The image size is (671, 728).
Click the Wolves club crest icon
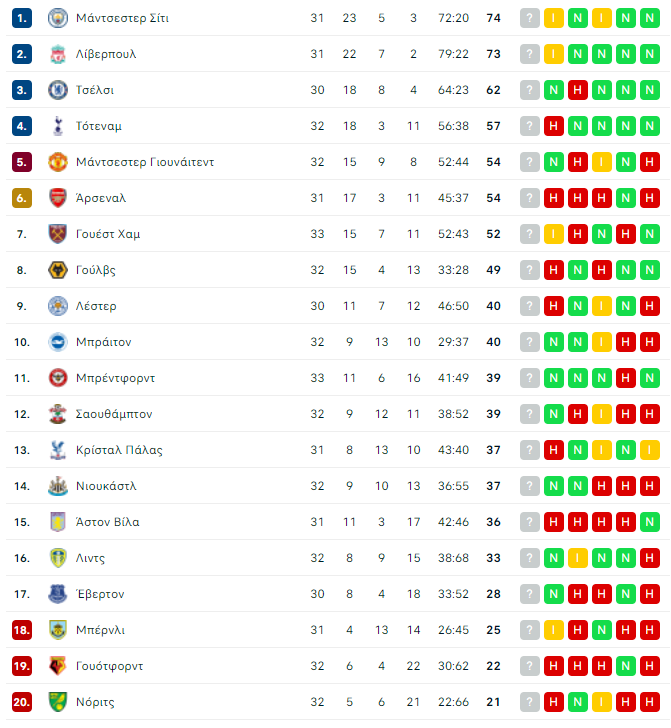pos(58,270)
